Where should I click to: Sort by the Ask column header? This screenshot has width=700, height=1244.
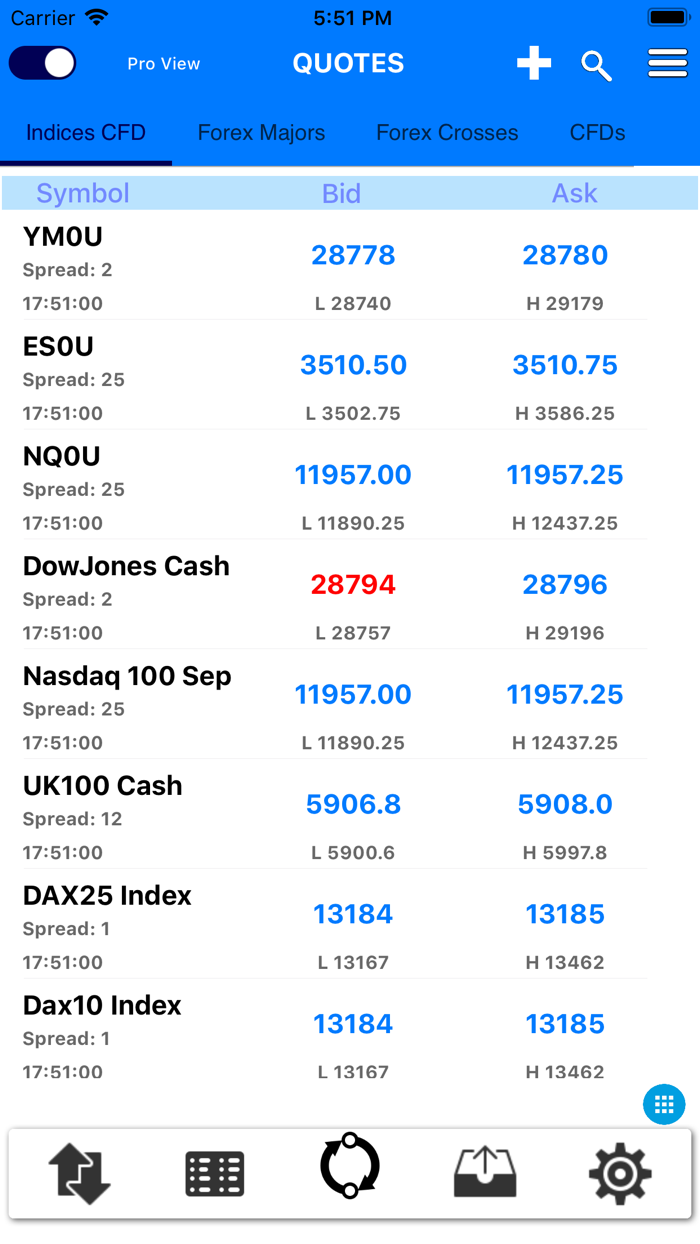click(574, 192)
